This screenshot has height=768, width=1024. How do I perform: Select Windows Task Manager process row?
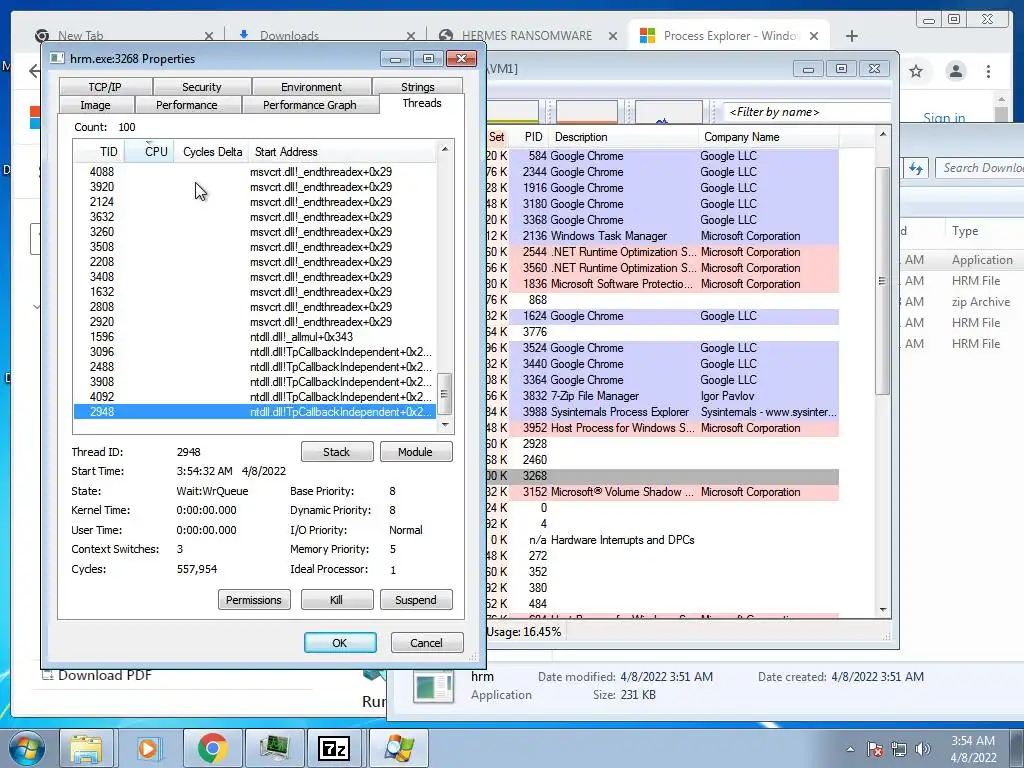pos(663,236)
